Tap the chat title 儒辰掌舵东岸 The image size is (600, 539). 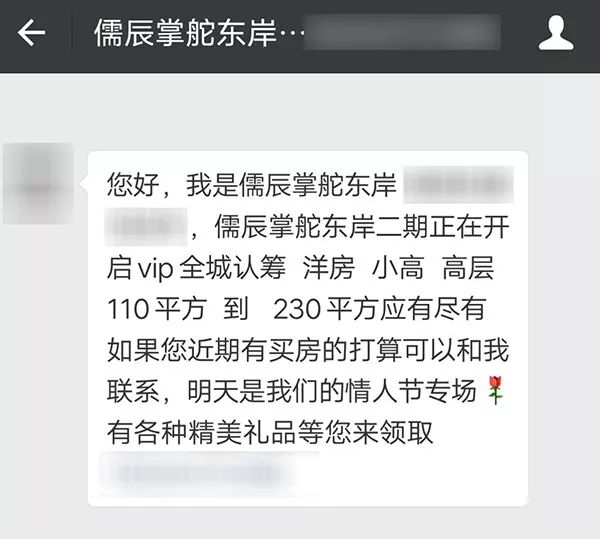[186, 33]
